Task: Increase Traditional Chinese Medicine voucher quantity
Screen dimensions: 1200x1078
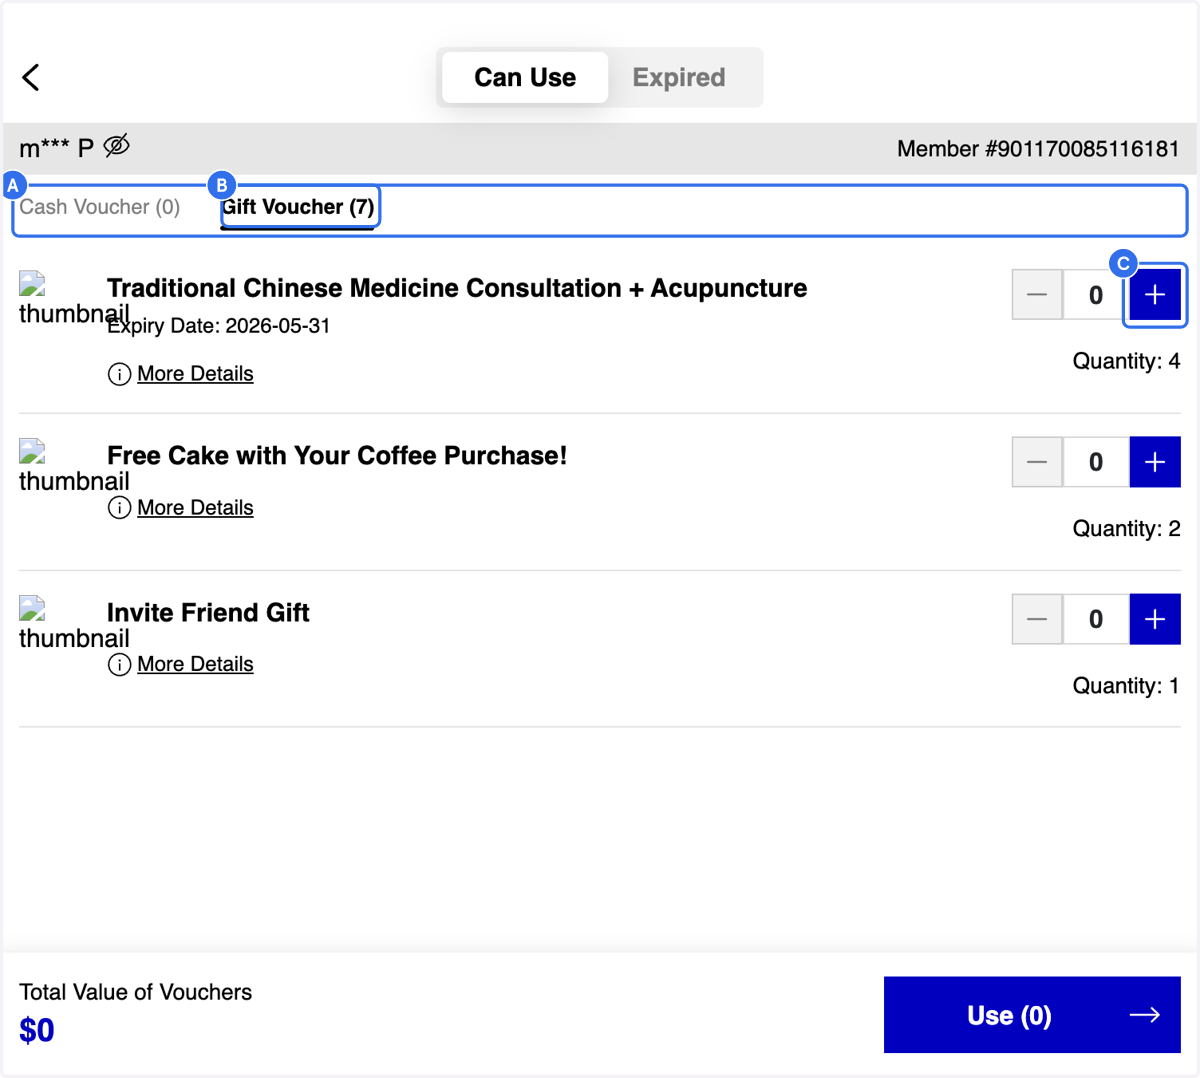Action: [x=1155, y=295]
